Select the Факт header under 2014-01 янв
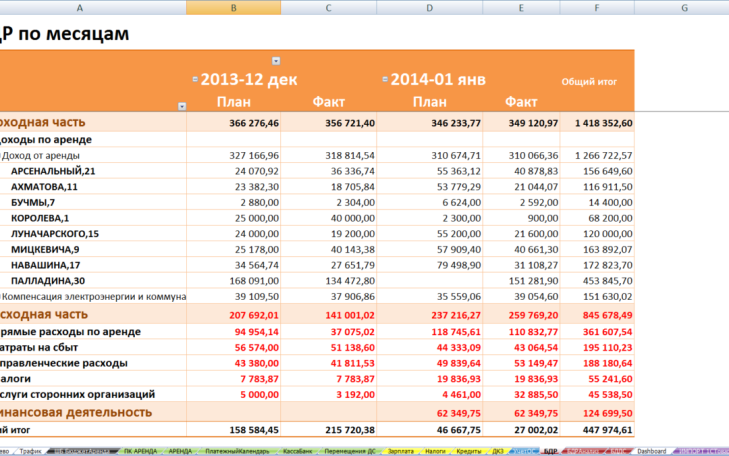 click(x=521, y=102)
